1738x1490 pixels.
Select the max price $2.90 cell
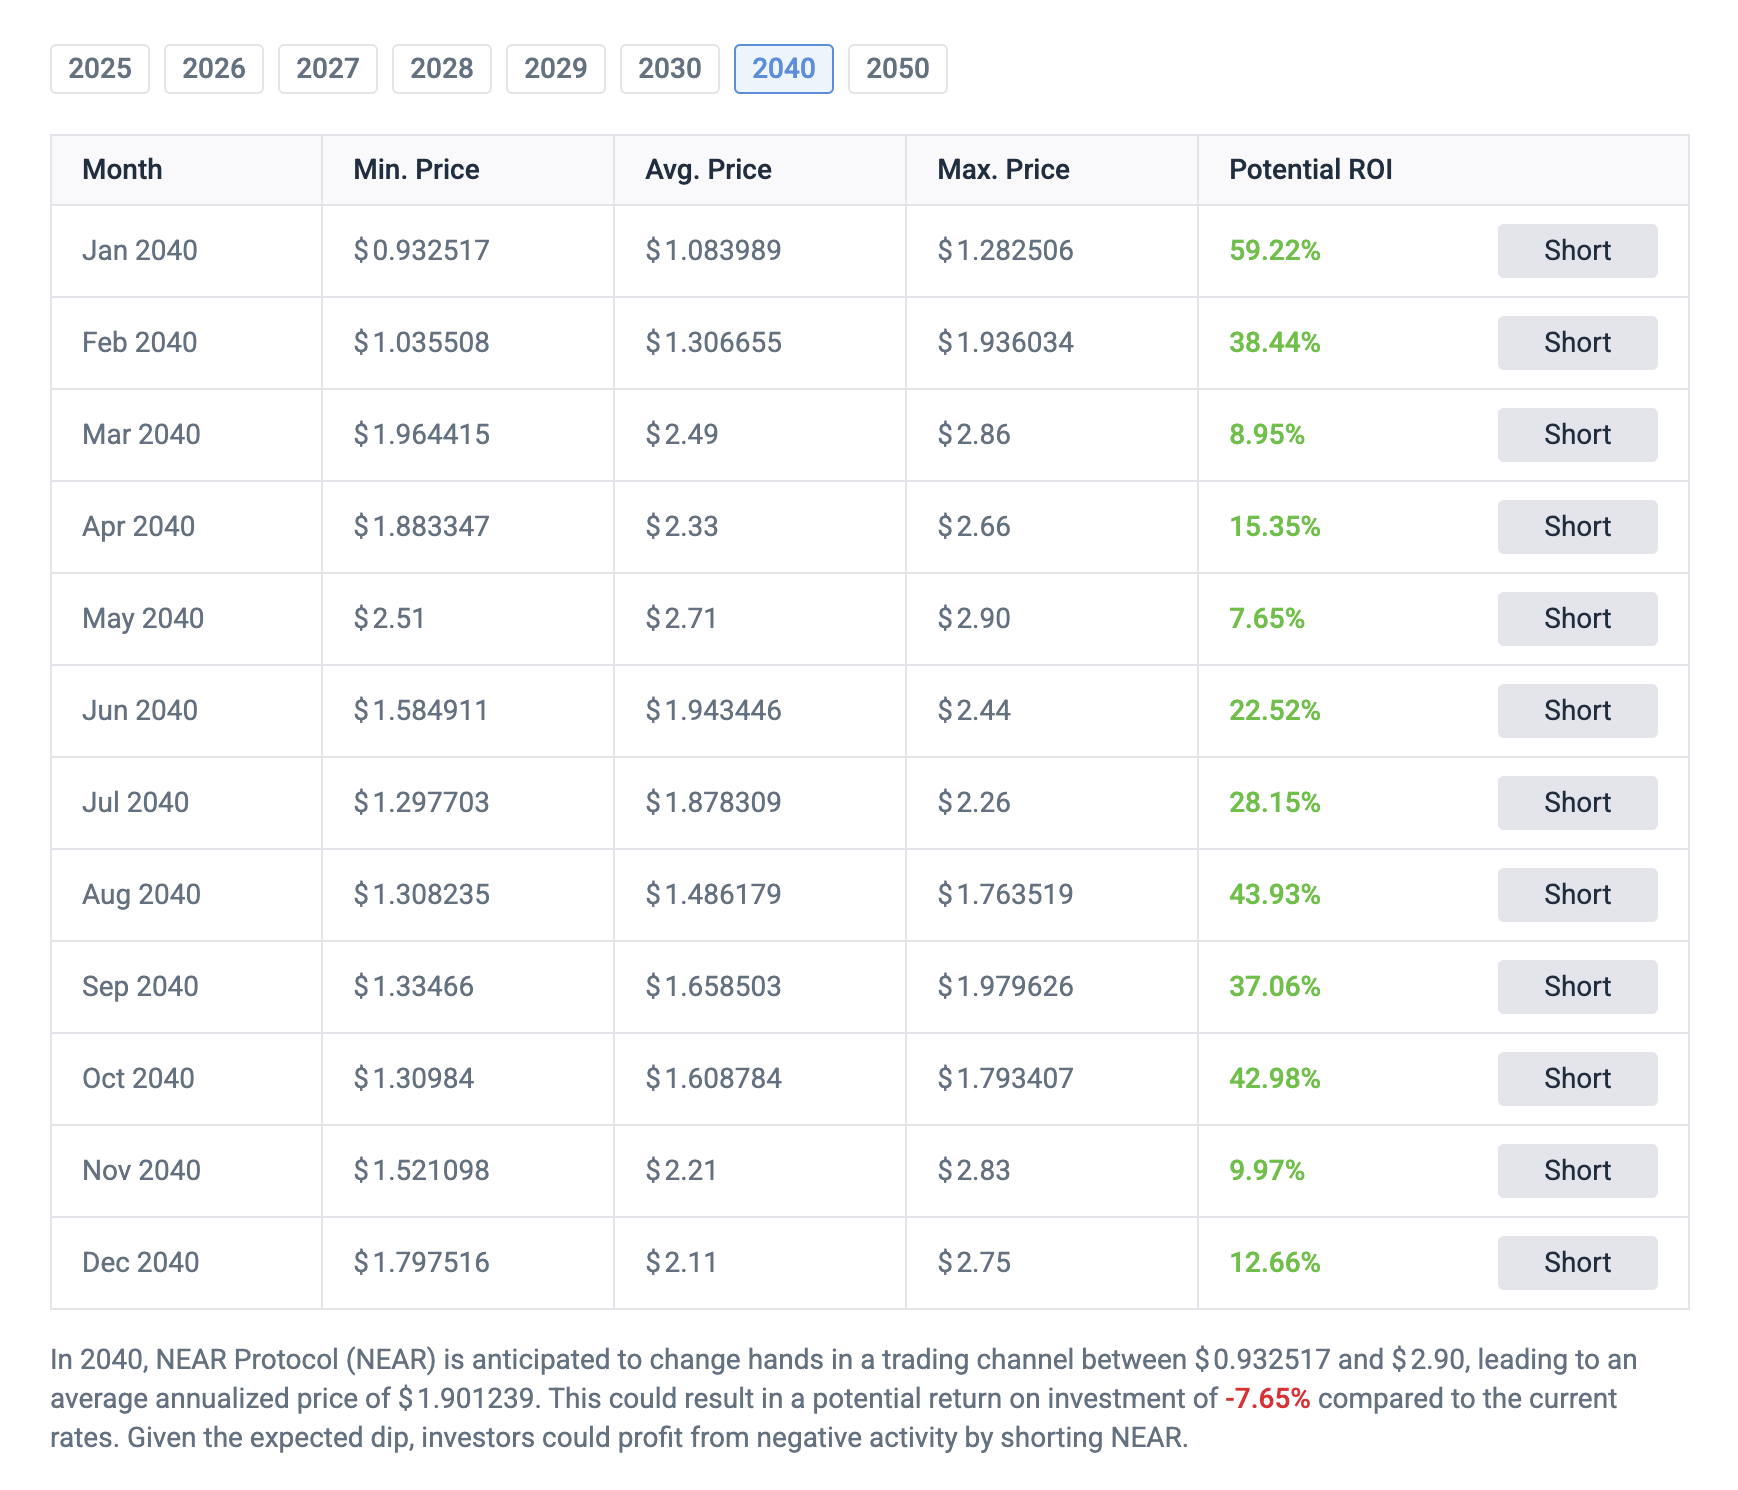[x=1052, y=619]
